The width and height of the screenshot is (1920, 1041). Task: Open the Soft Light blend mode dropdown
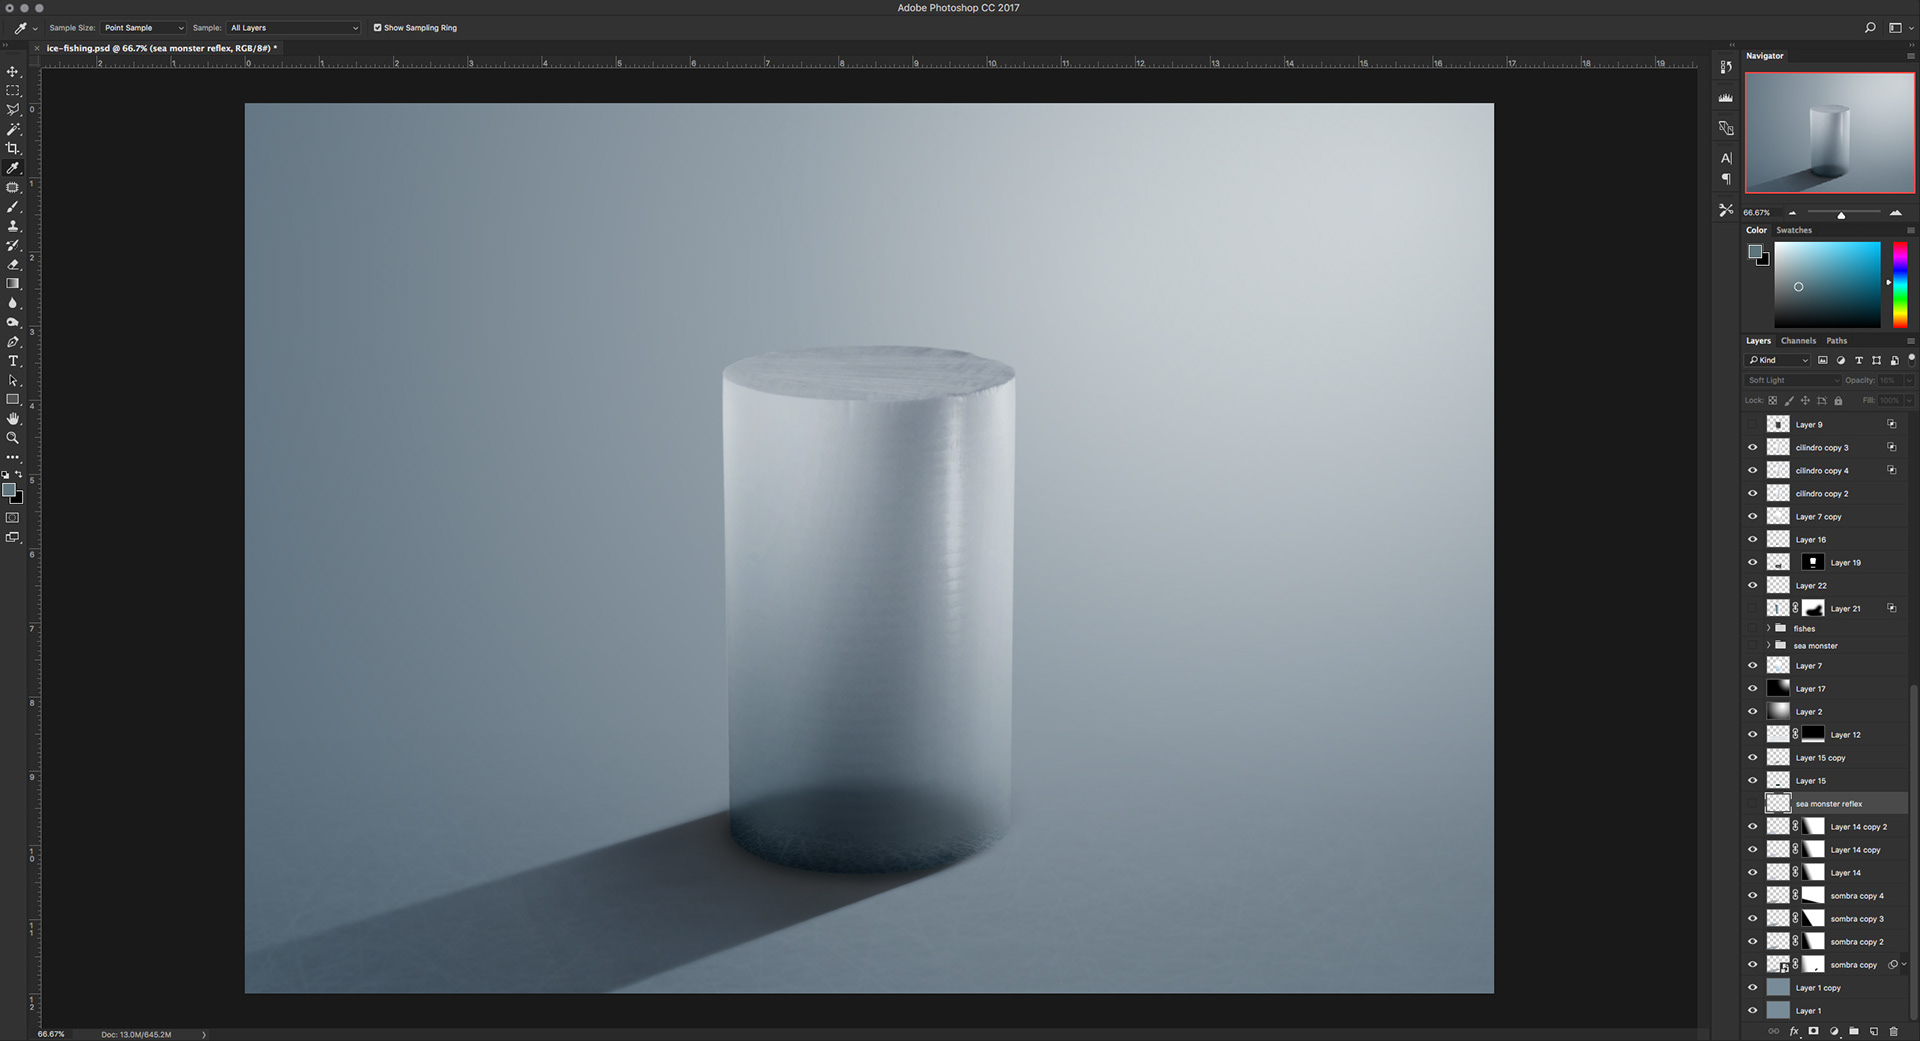click(1793, 380)
